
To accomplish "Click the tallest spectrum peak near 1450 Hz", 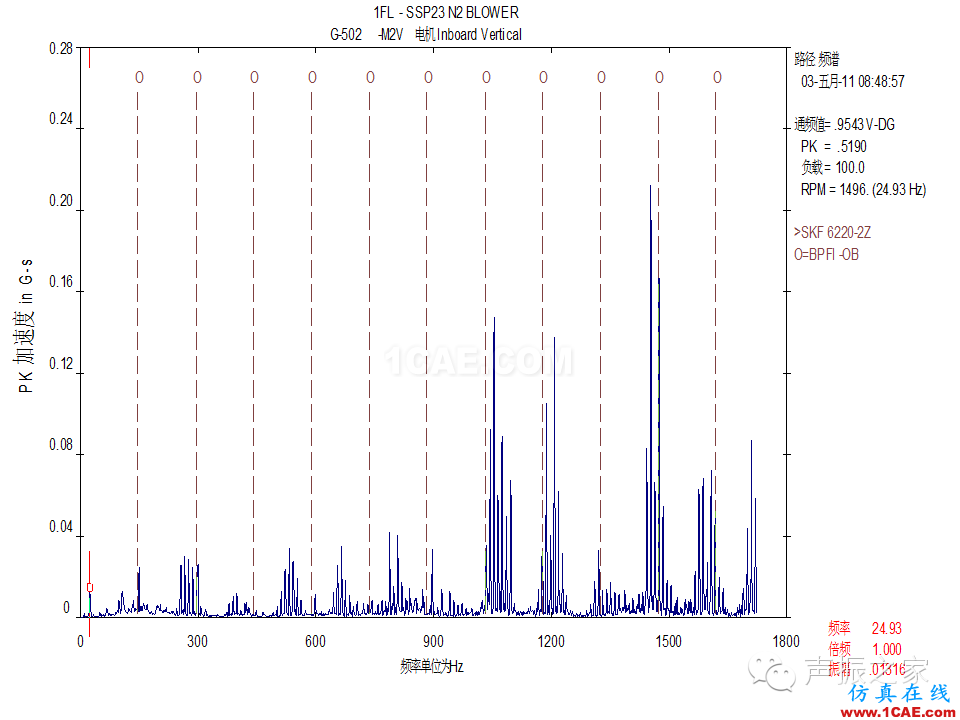I will pos(650,186).
